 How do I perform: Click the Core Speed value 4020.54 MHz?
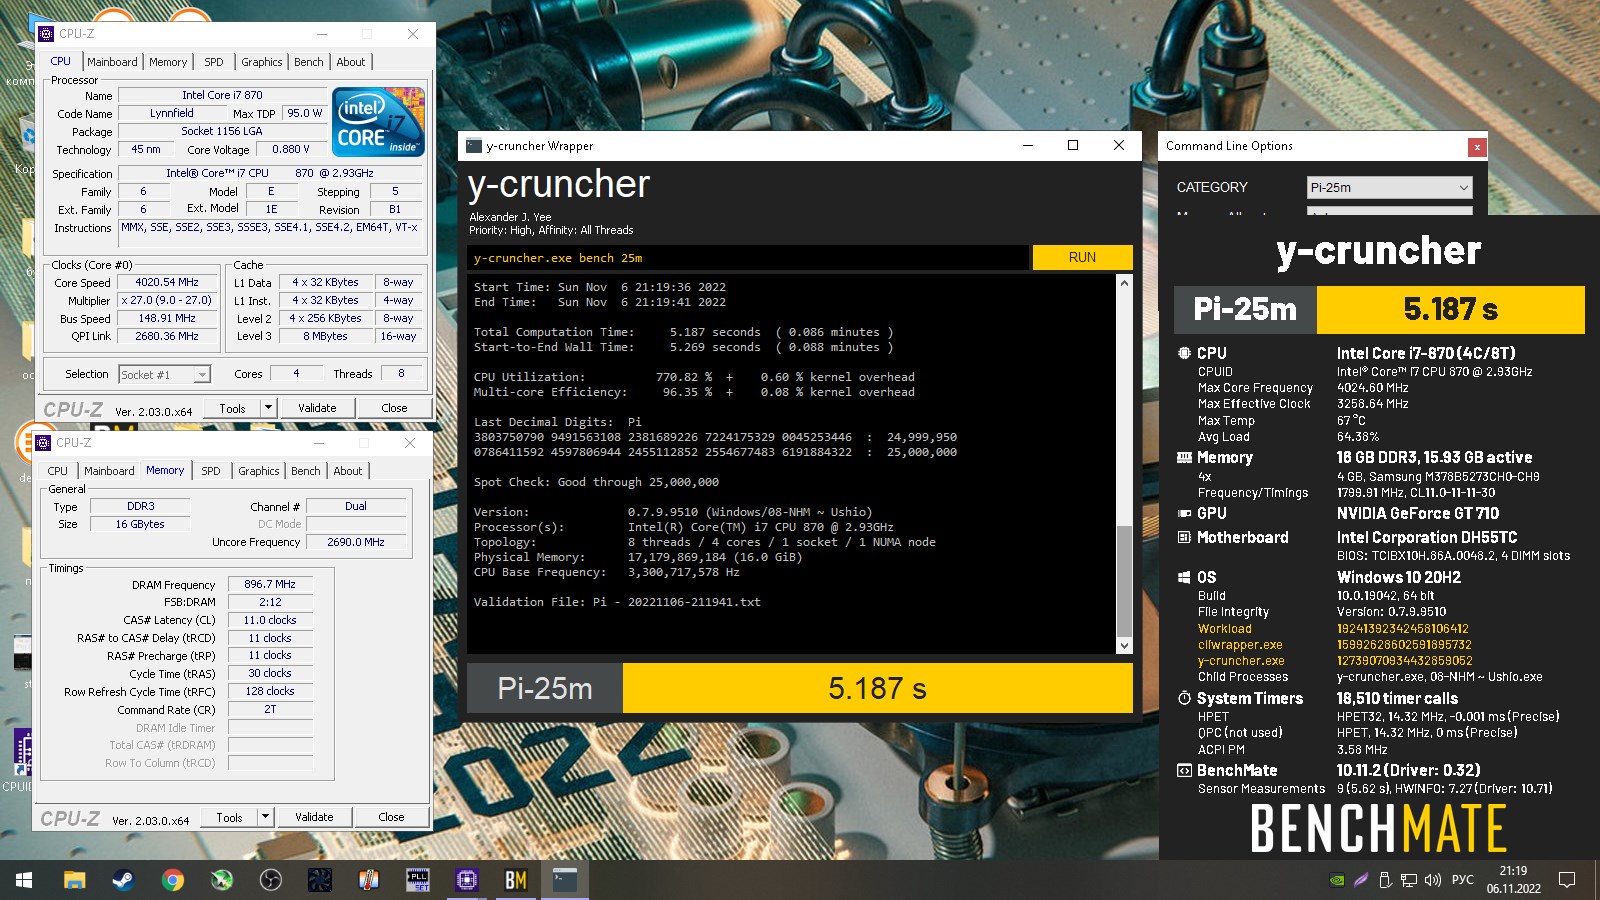167,283
